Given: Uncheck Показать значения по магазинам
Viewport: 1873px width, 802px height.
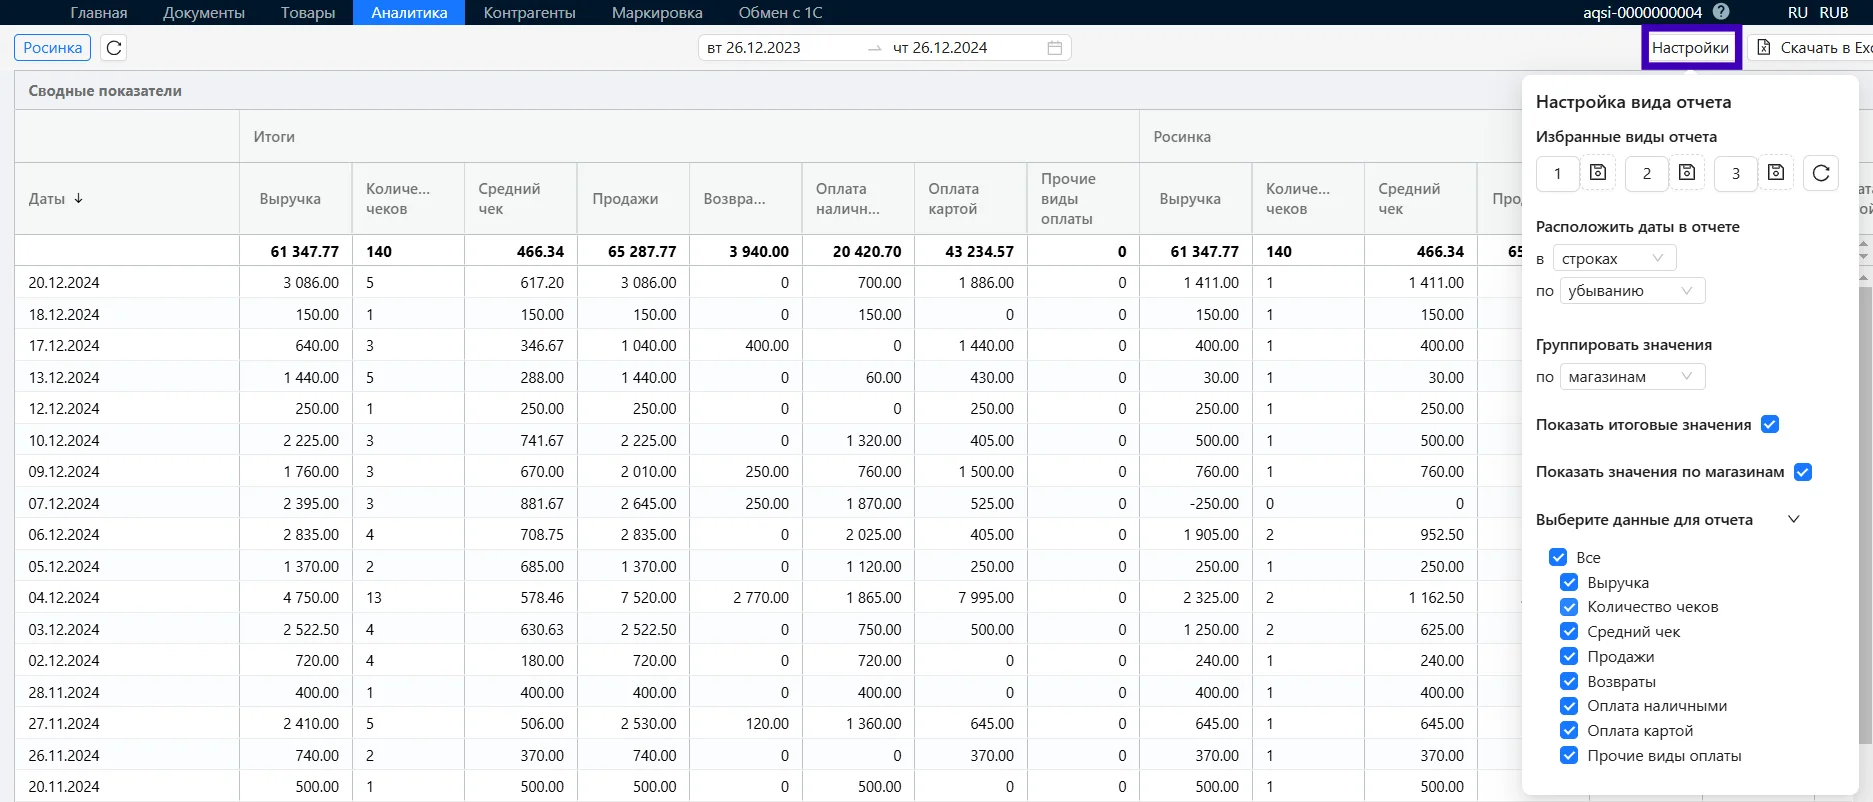Looking at the screenshot, I should tap(1803, 472).
